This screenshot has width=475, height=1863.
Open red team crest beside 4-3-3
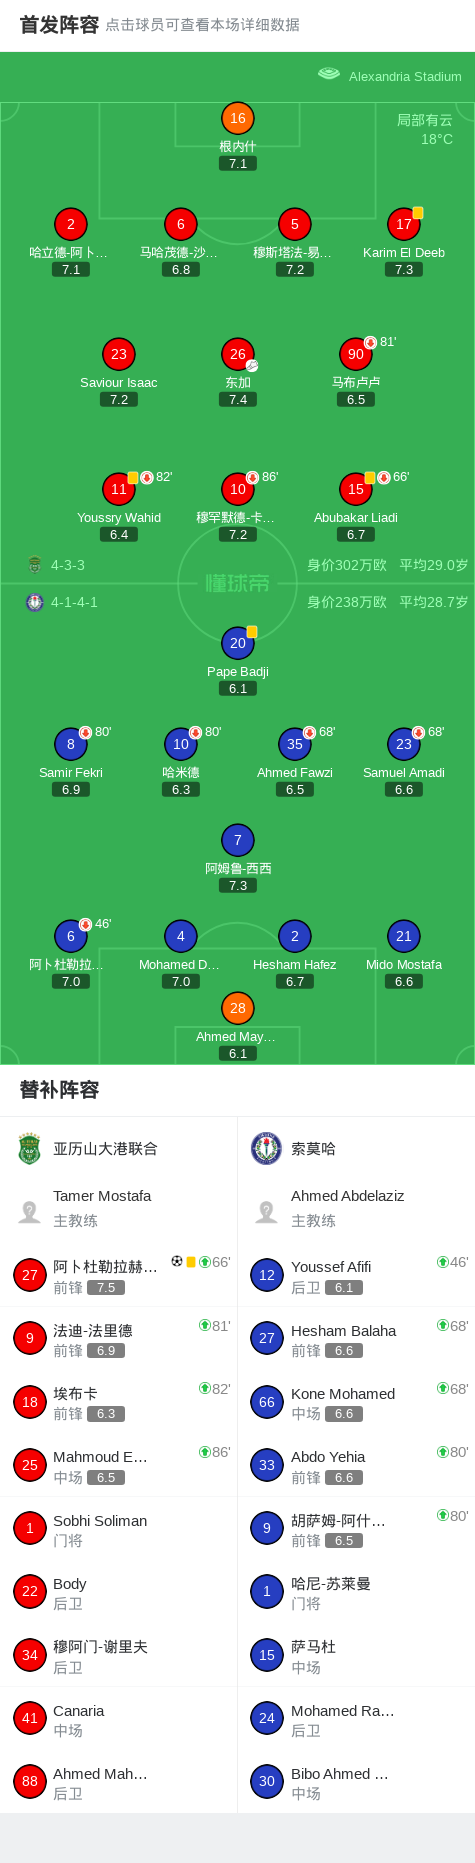point(35,565)
